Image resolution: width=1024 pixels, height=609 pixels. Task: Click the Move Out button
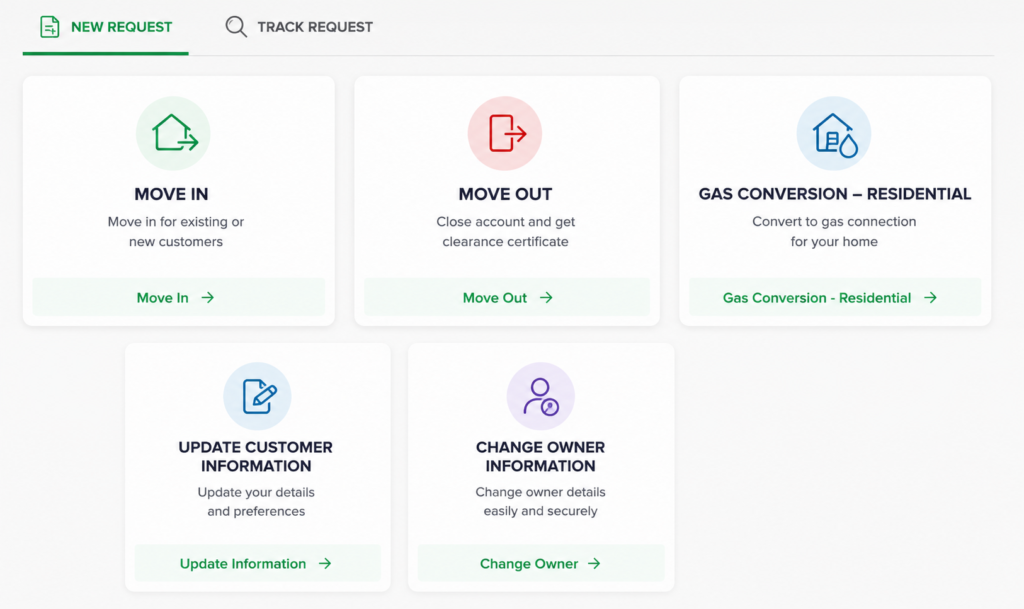[507, 298]
